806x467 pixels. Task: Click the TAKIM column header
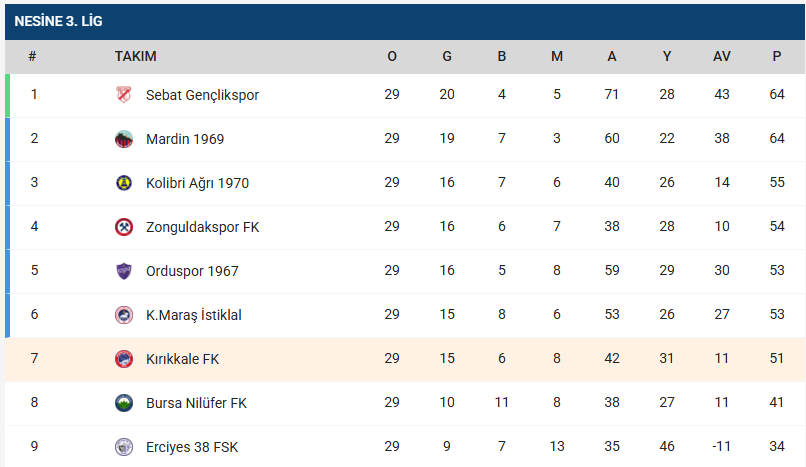136,57
